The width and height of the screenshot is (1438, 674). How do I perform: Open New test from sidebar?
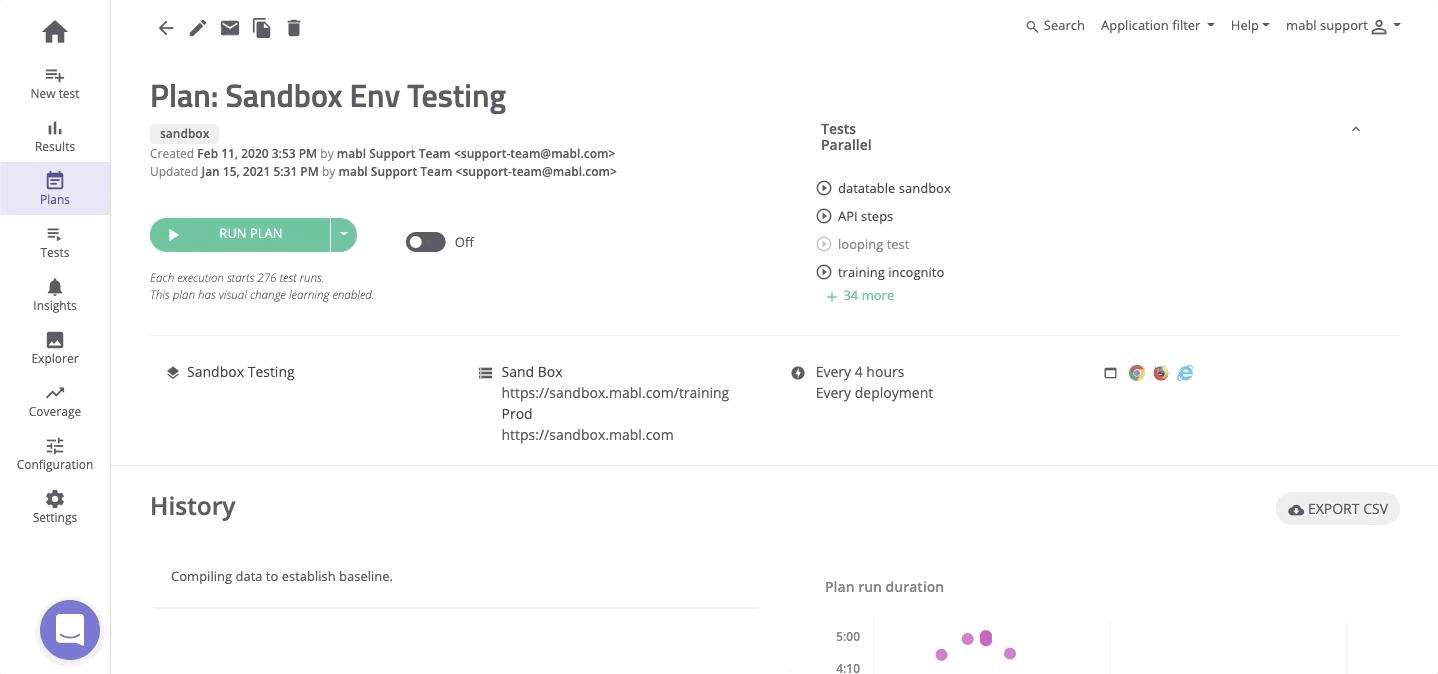tap(55, 83)
